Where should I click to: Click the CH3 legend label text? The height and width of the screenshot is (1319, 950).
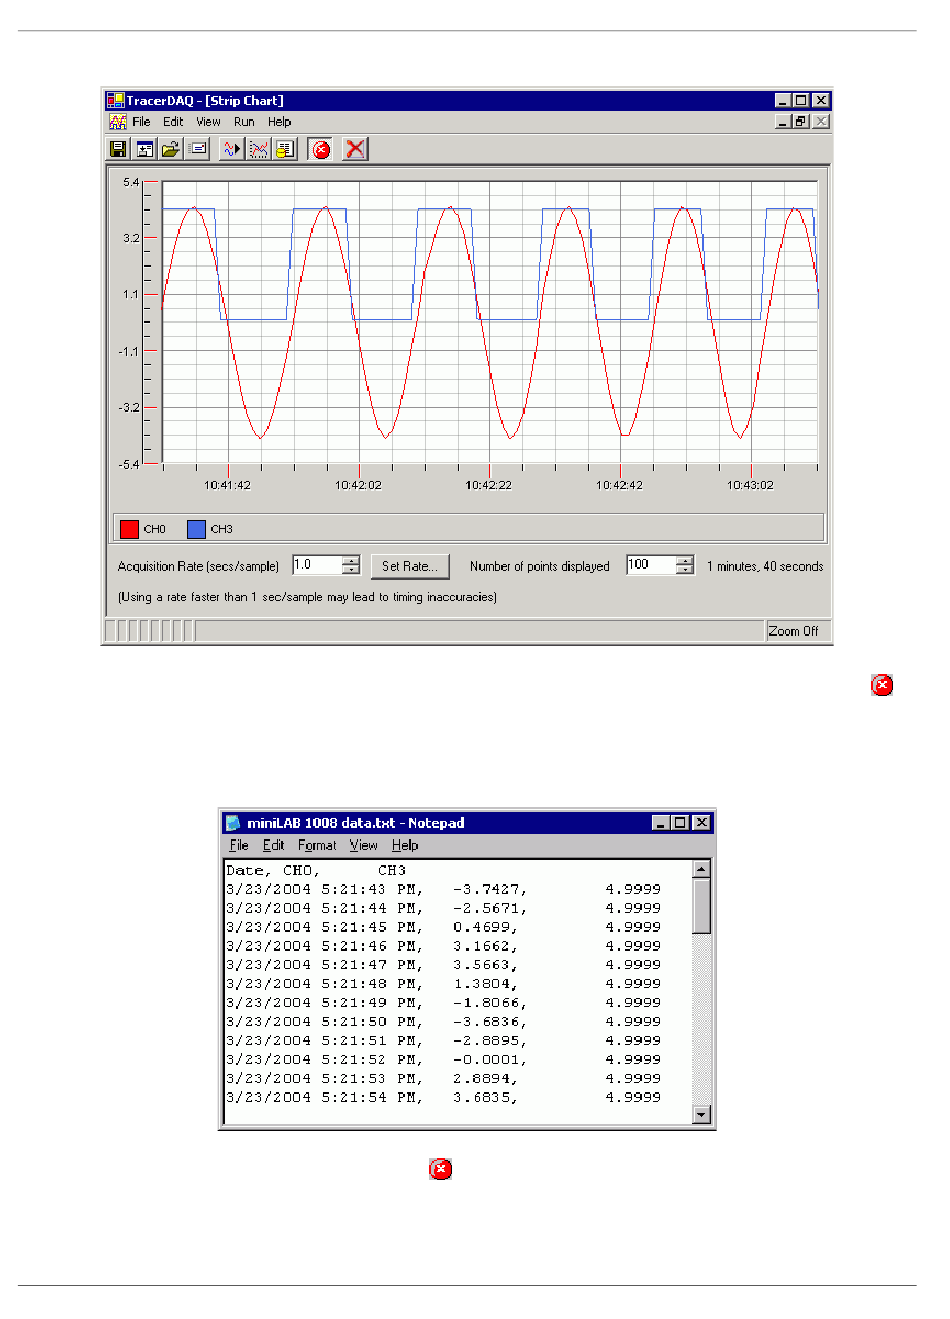click(222, 530)
